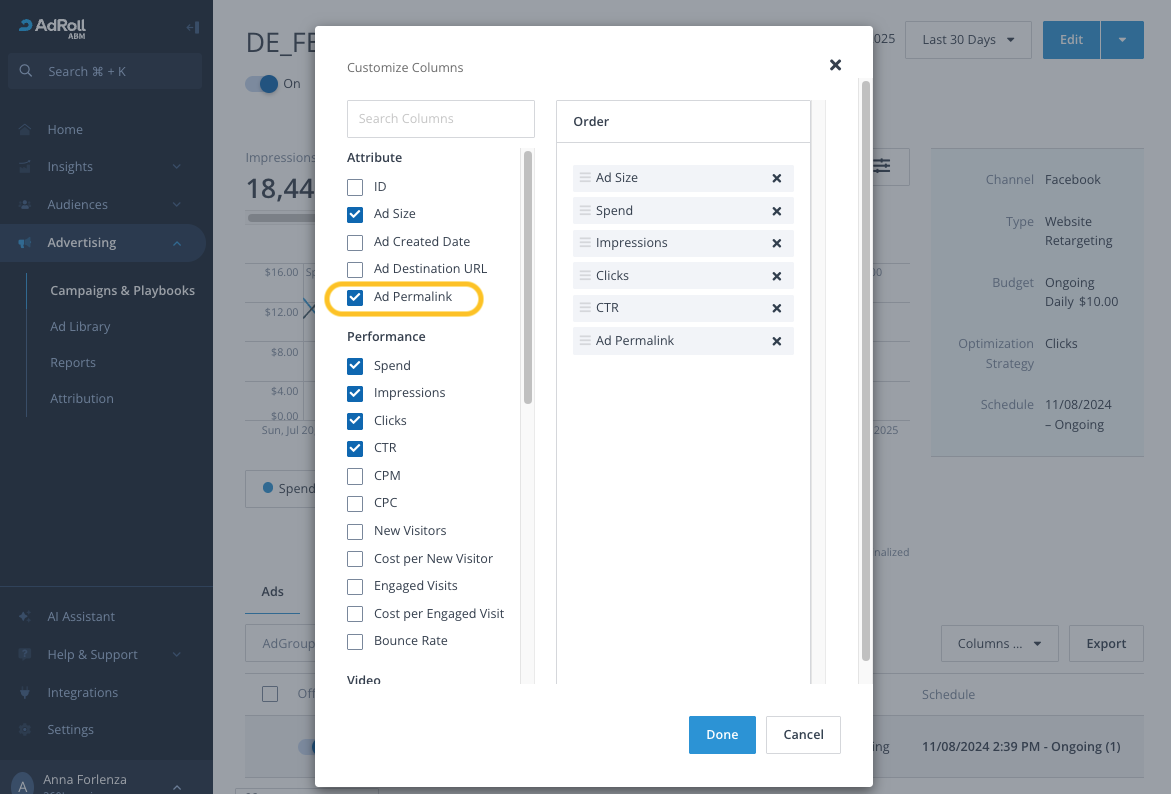Viewport: 1171px width, 794px height.
Task: Remove Clicks column from order list
Action: (x=776, y=276)
